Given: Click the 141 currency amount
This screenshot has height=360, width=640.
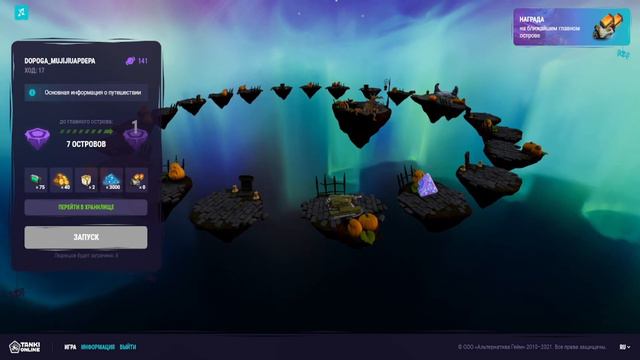Looking at the screenshot, I should [143, 61].
